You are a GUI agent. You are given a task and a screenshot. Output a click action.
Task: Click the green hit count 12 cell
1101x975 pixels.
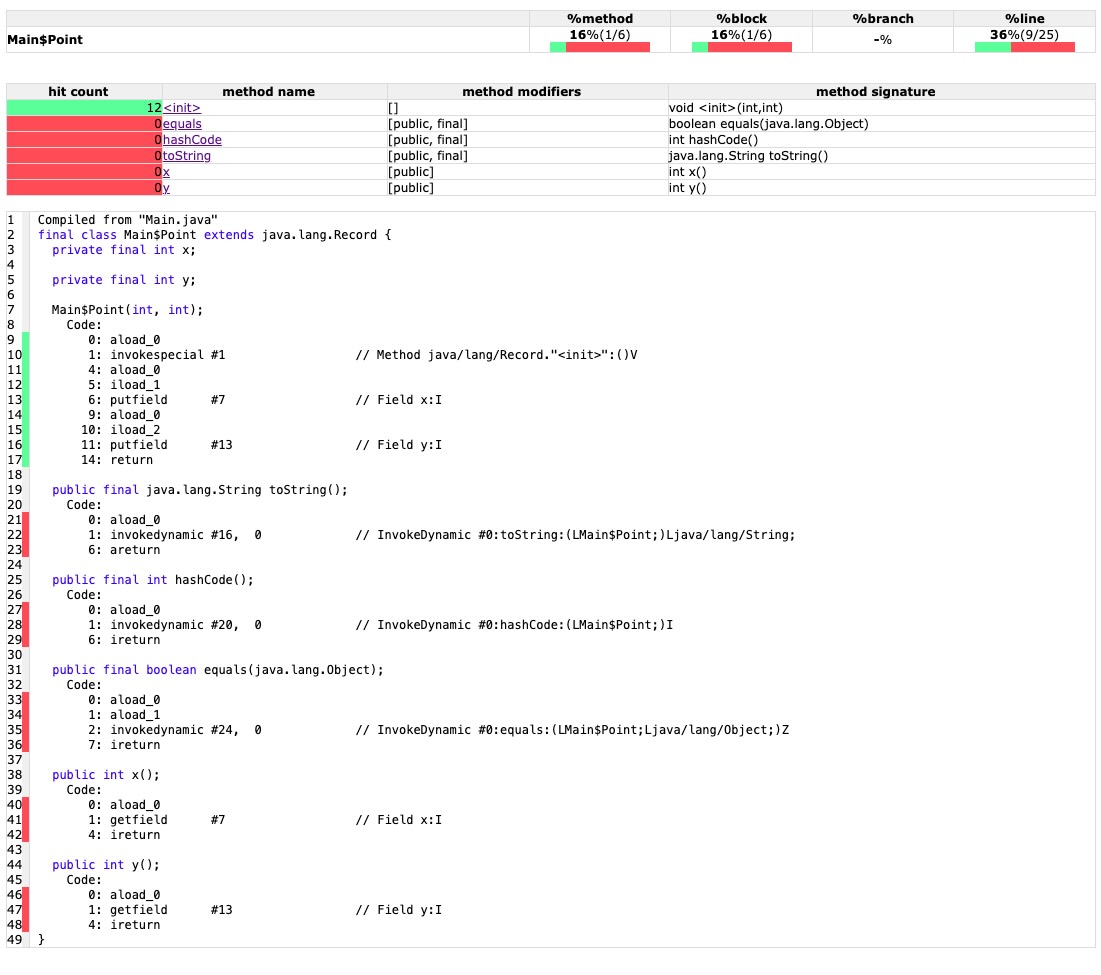(84, 107)
